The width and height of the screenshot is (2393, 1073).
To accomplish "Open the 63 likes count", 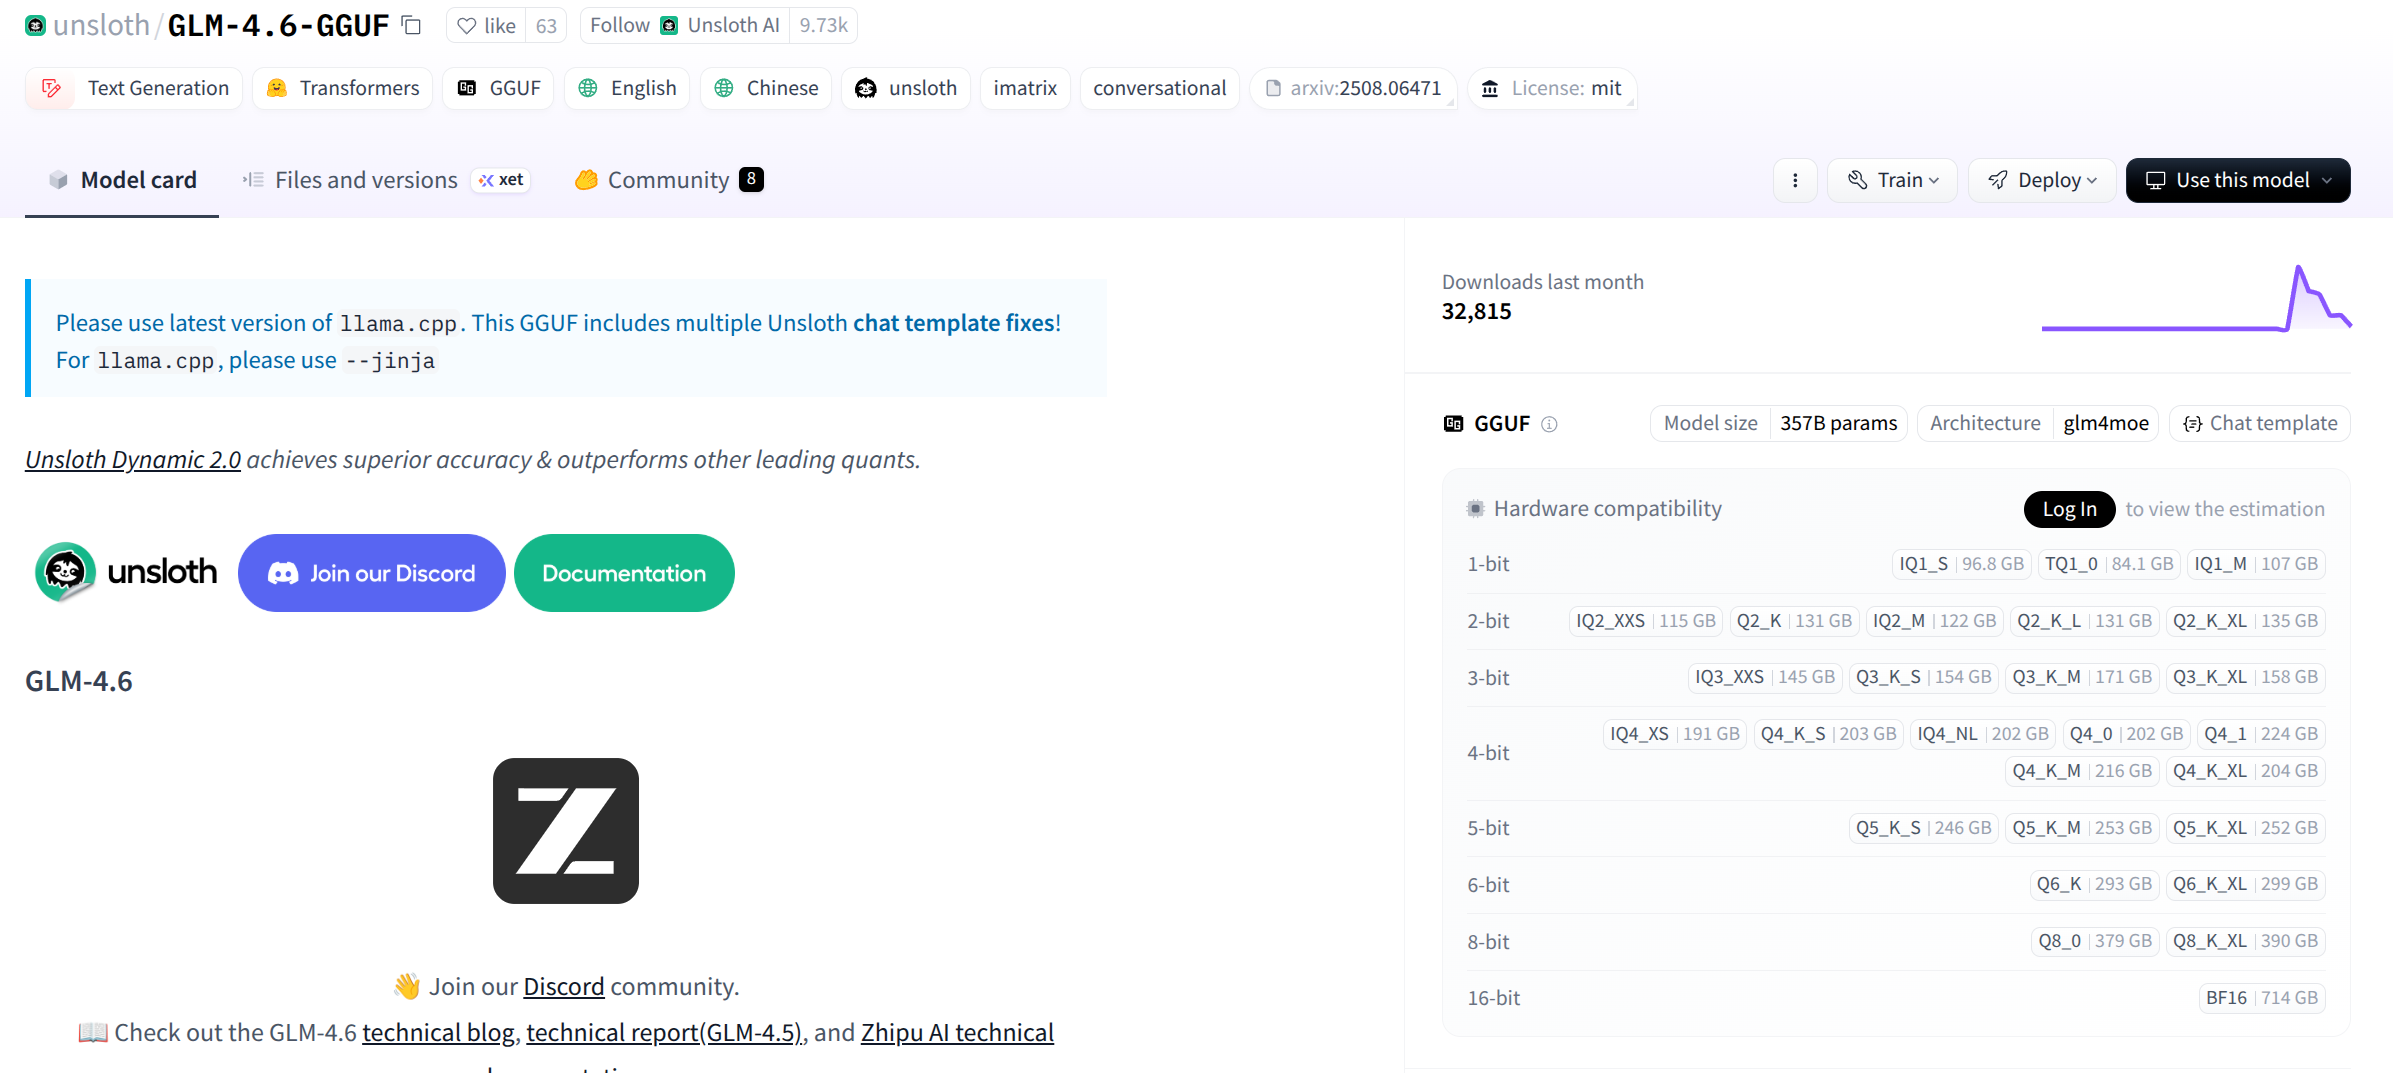I will click(546, 25).
